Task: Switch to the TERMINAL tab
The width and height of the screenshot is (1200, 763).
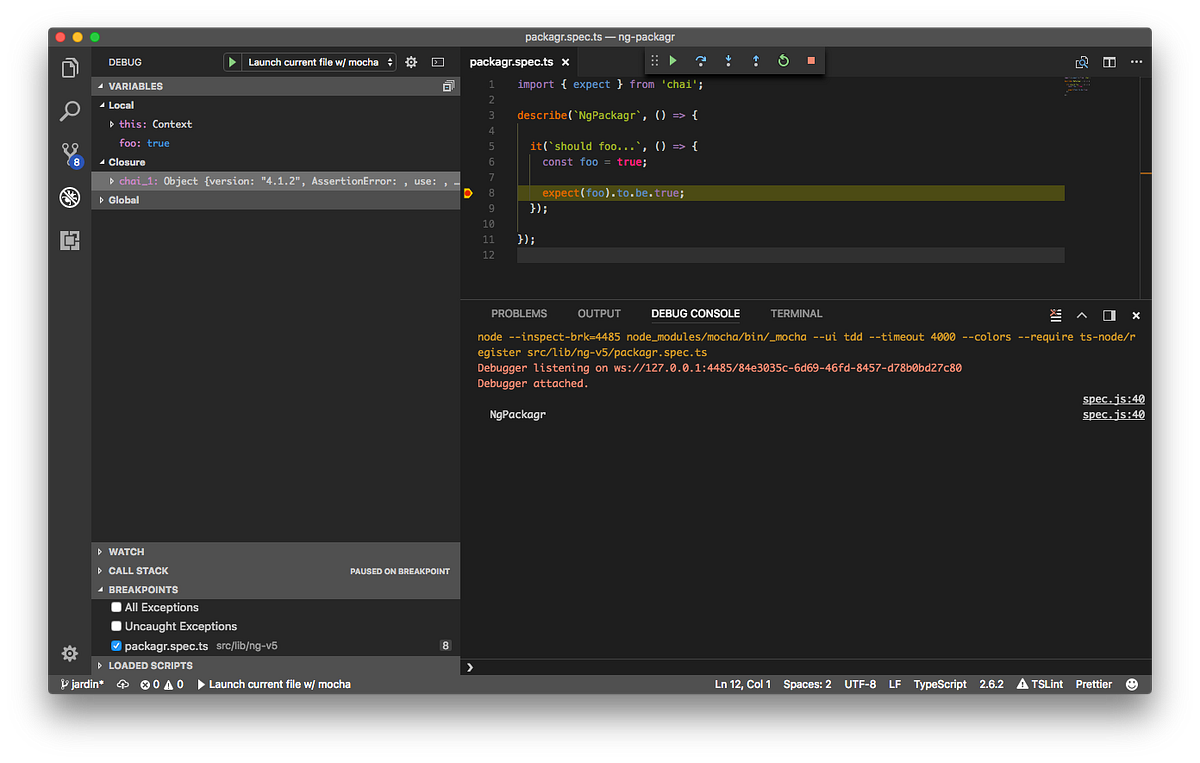Action: point(795,313)
